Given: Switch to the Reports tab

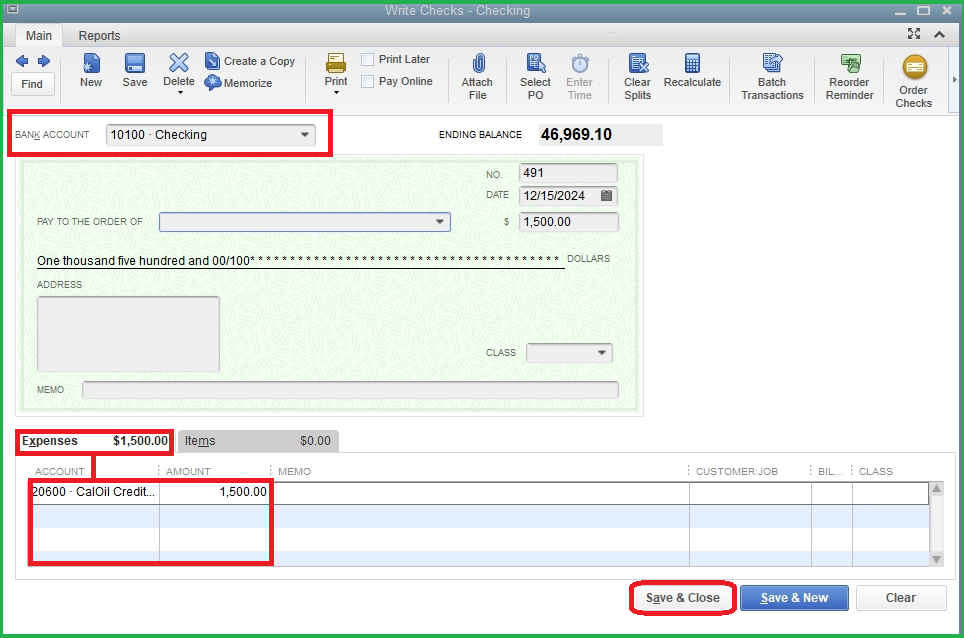Looking at the screenshot, I should 98,35.
